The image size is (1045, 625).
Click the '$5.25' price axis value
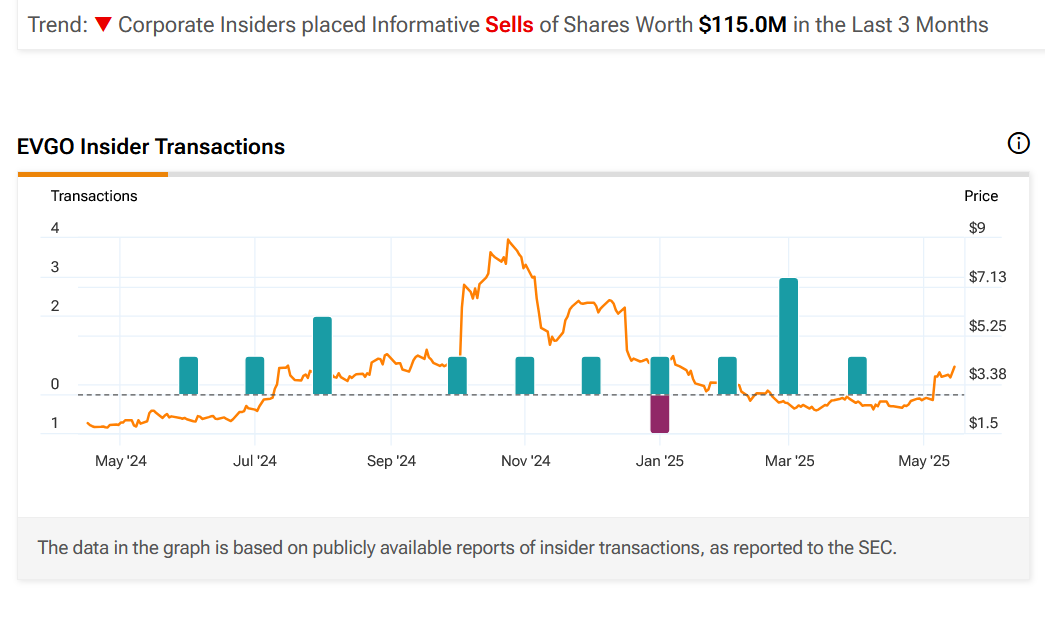988,326
